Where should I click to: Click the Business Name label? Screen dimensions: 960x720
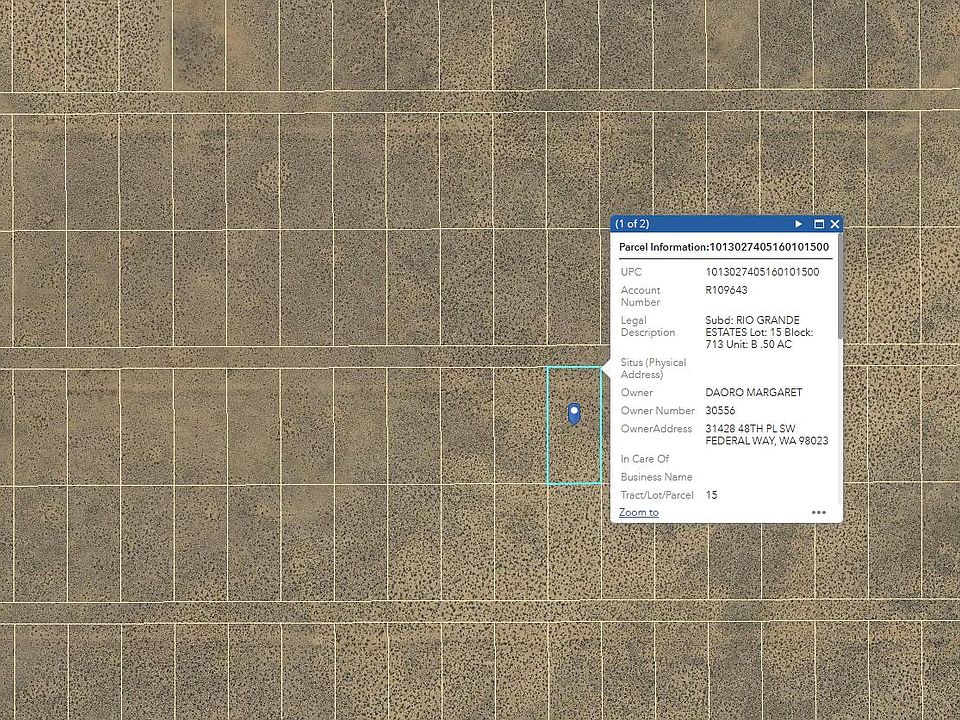click(656, 477)
